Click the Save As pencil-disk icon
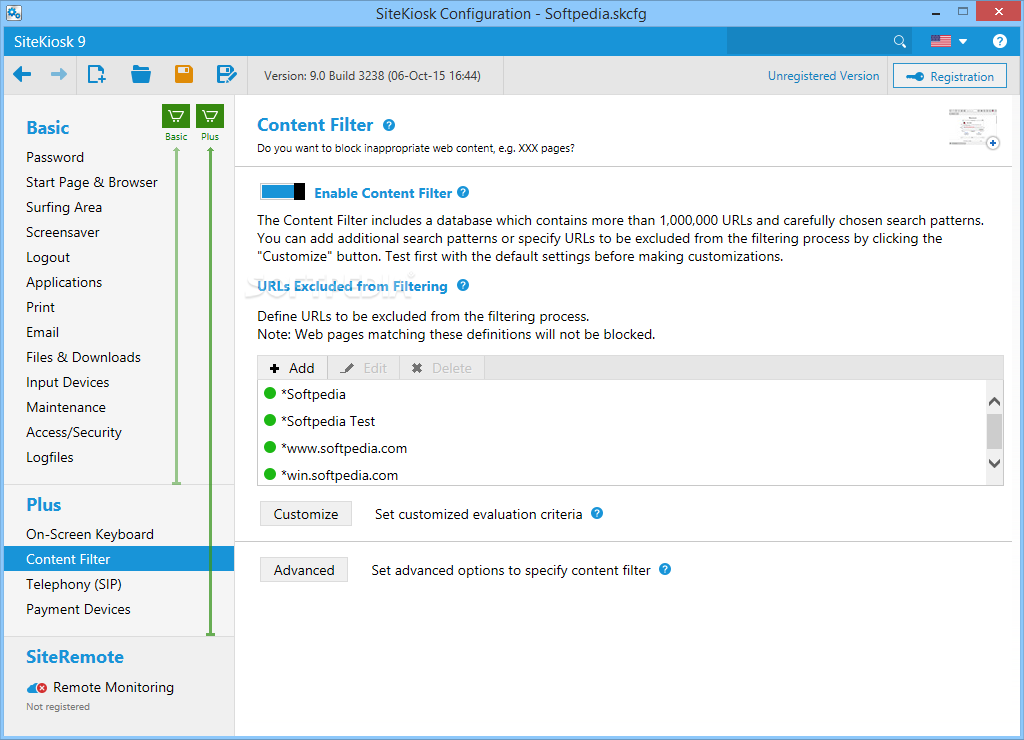This screenshot has width=1024, height=740. click(226, 74)
